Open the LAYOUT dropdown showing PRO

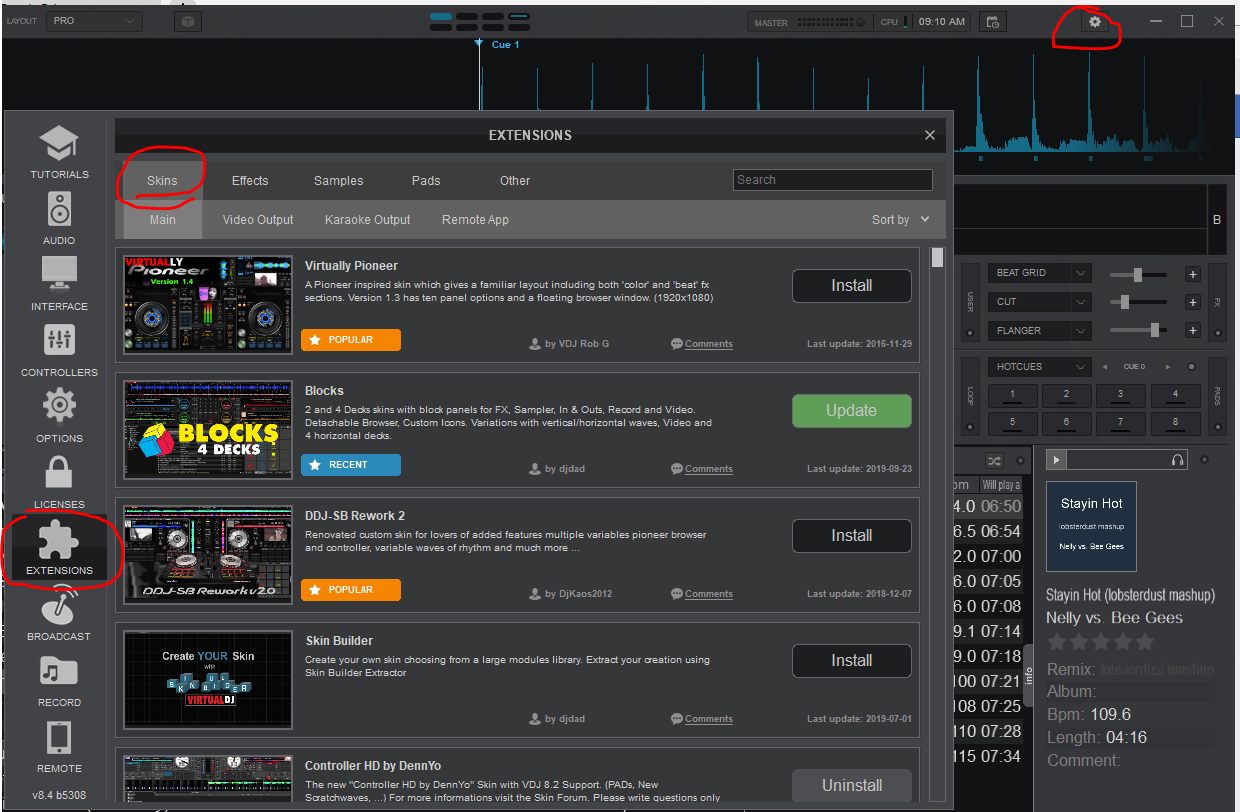point(93,20)
